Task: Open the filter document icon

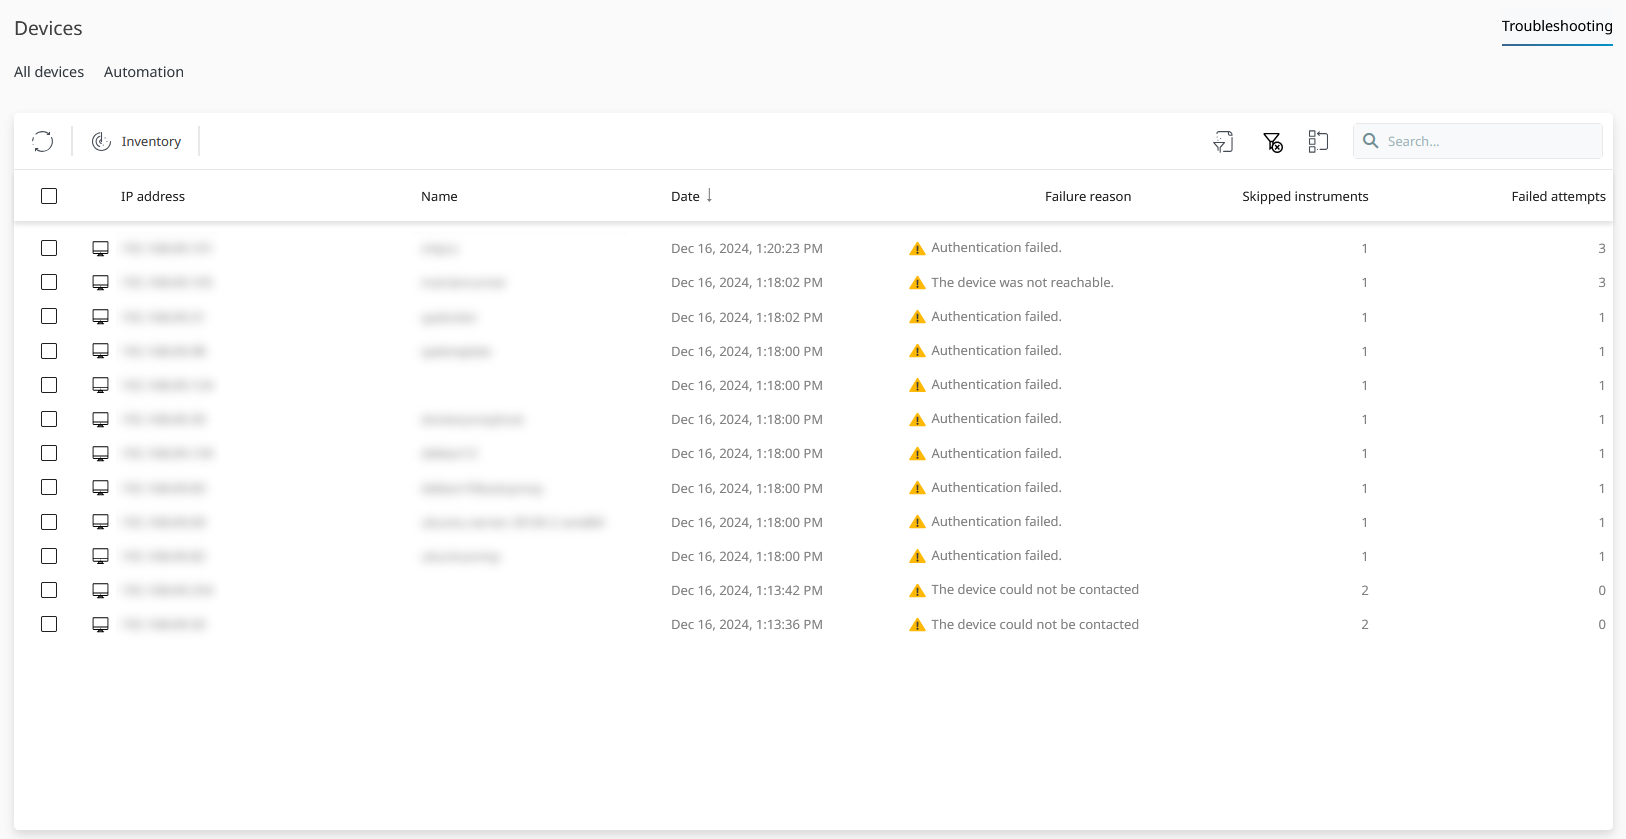Action: point(1223,142)
